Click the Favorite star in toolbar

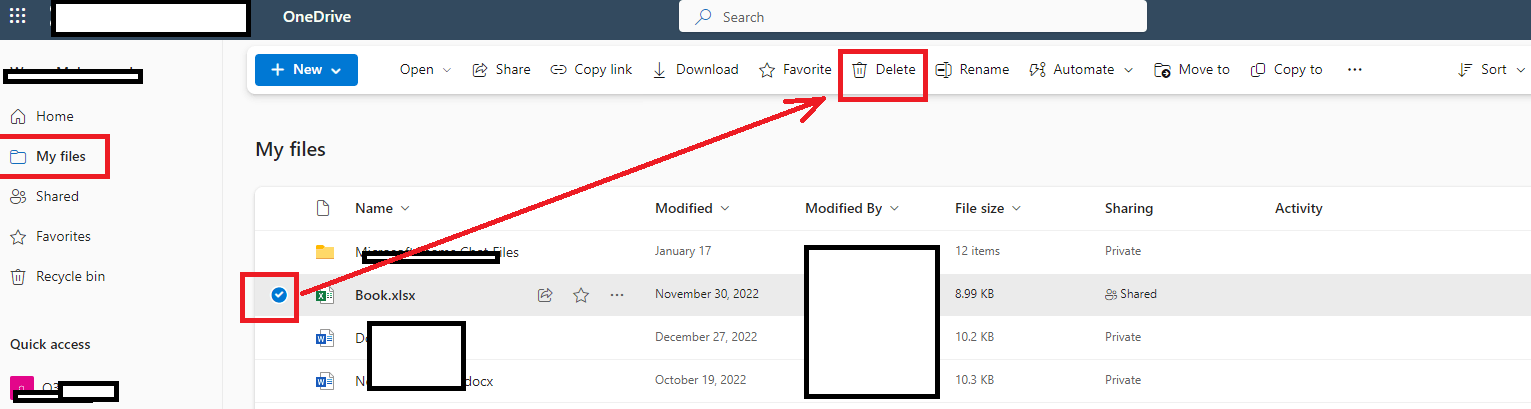pyautogui.click(x=767, y=69)
